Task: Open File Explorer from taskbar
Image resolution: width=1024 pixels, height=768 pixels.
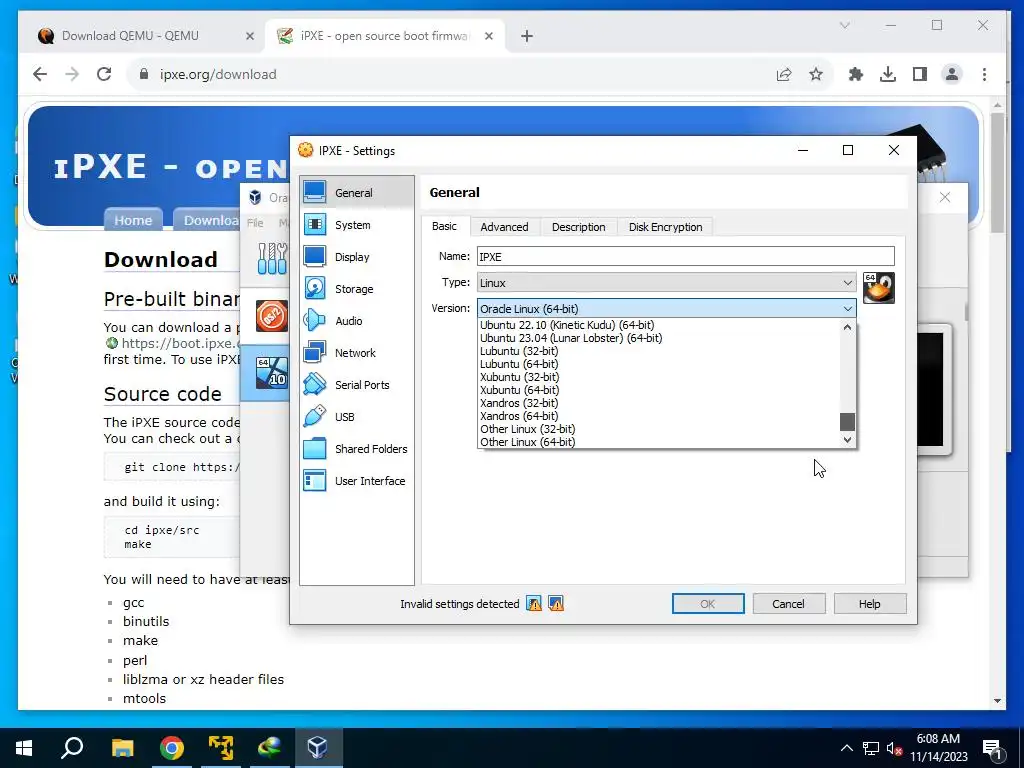Action: pos(123,747)
